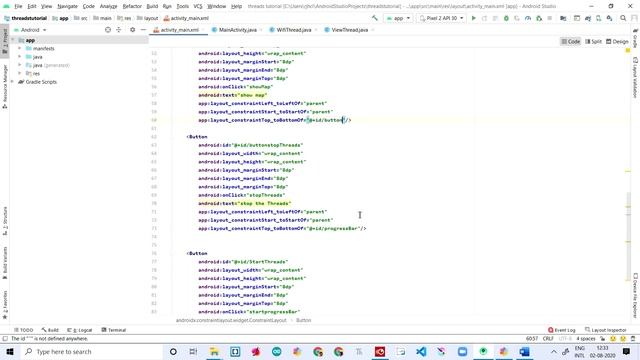
Task: Open the Device File Explorer side tab
Action: coord(635,296)
